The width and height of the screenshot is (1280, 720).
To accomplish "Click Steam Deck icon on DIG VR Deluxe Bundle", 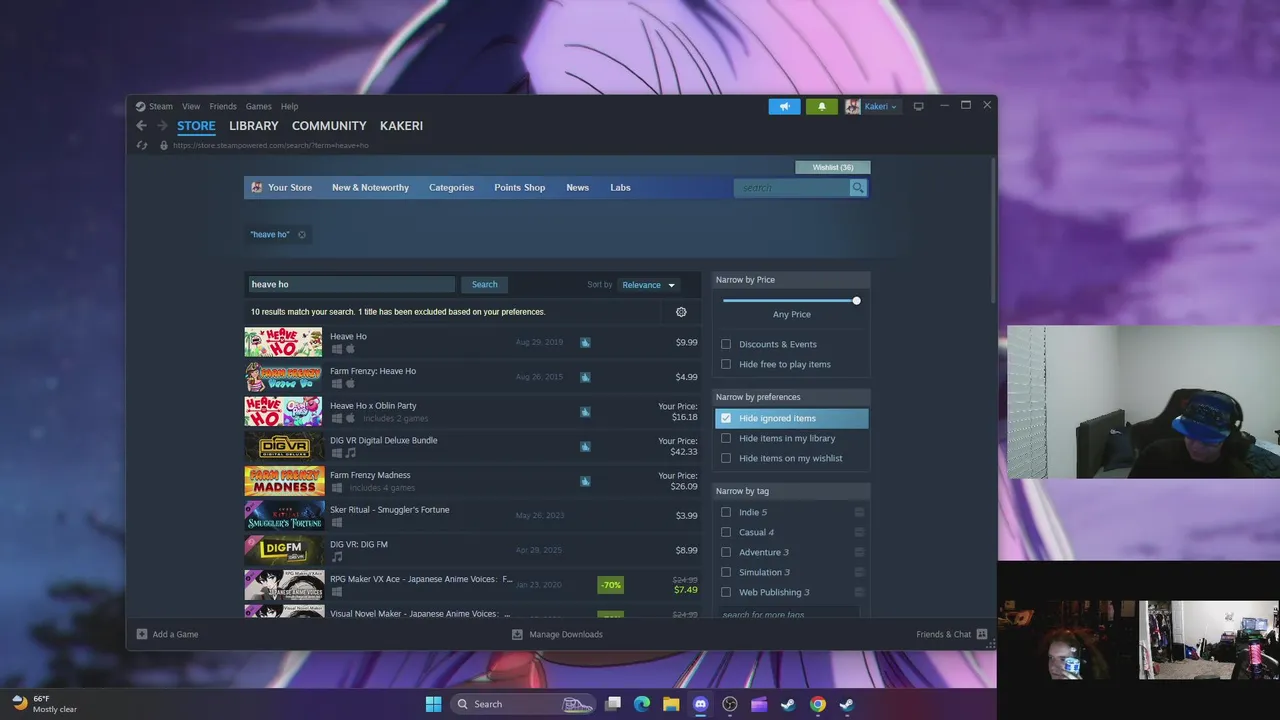I will (x=585, y=446).
